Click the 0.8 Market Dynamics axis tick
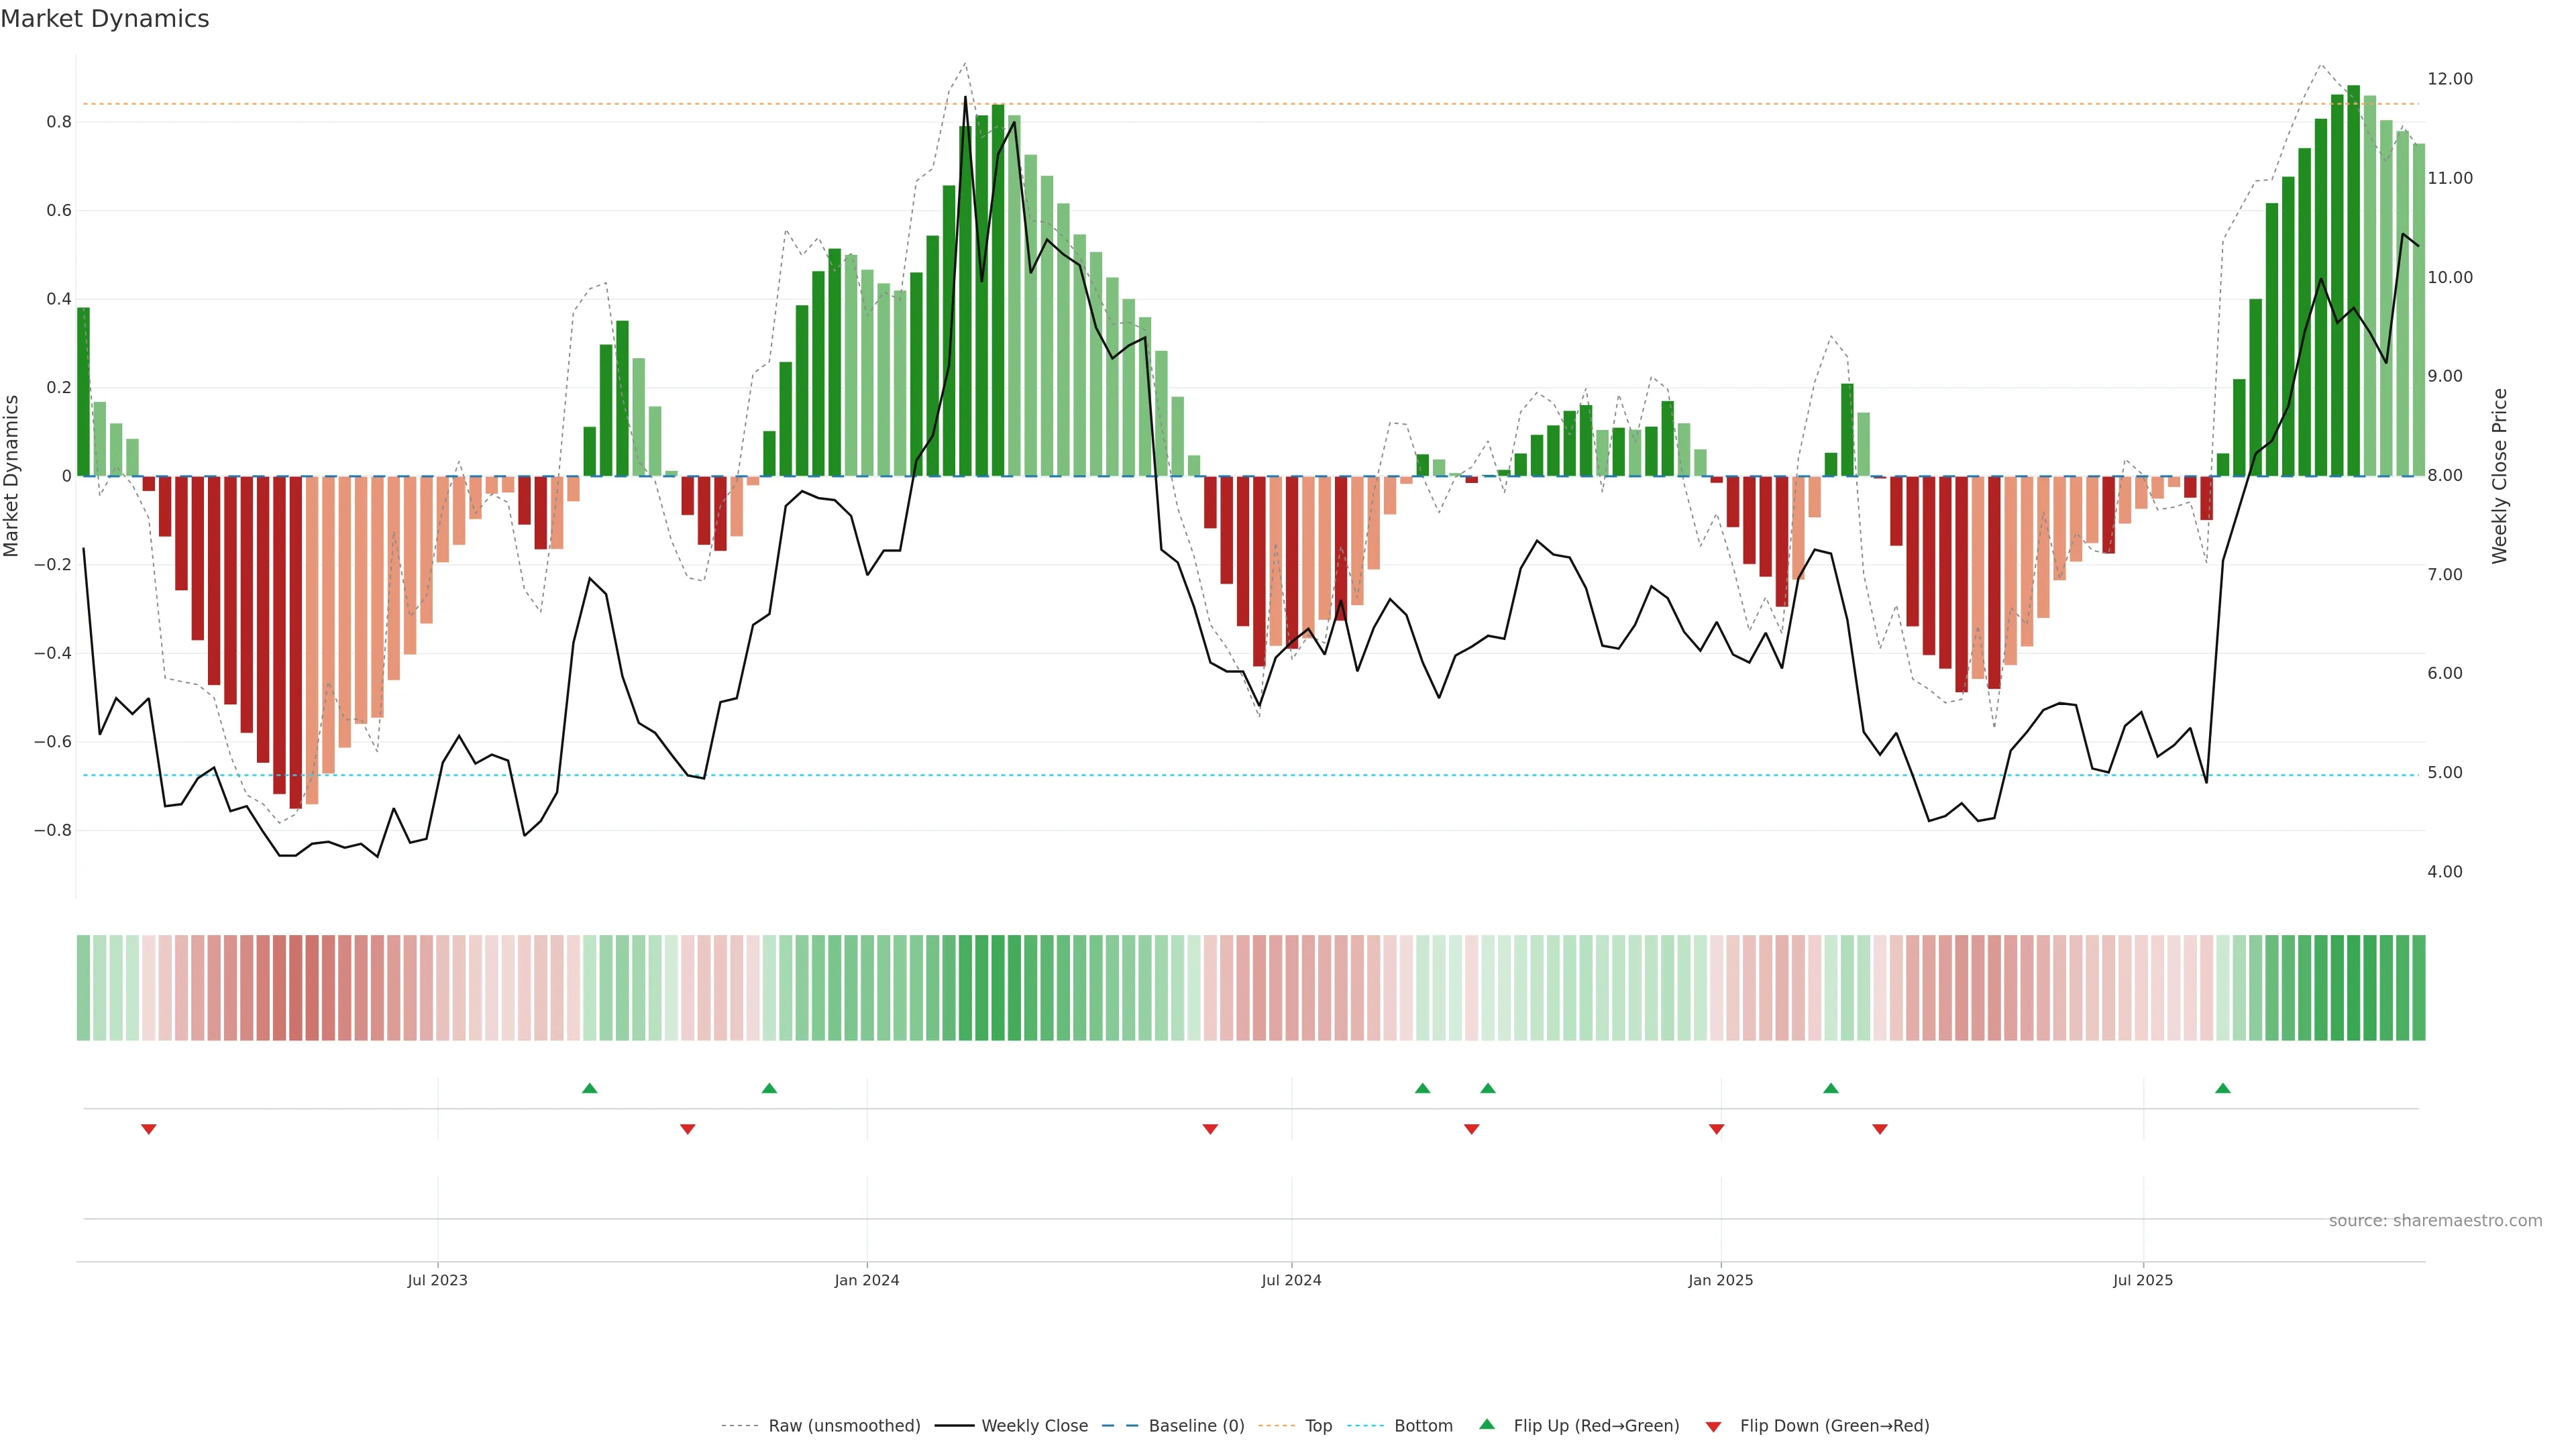The image size is (2576, 1449). pos(59,122)
